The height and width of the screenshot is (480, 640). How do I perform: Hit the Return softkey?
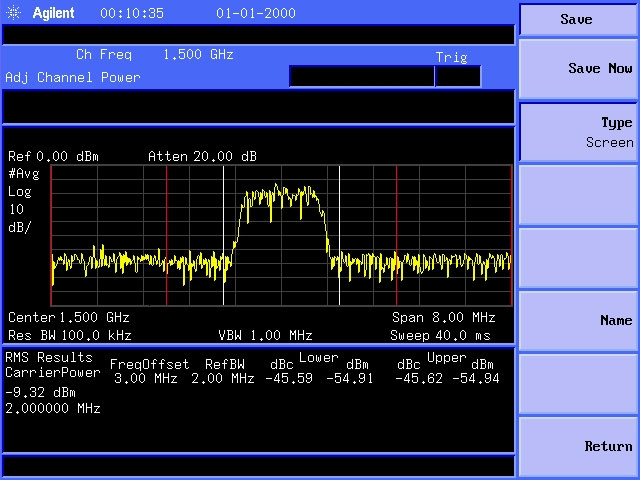point(578,446)
